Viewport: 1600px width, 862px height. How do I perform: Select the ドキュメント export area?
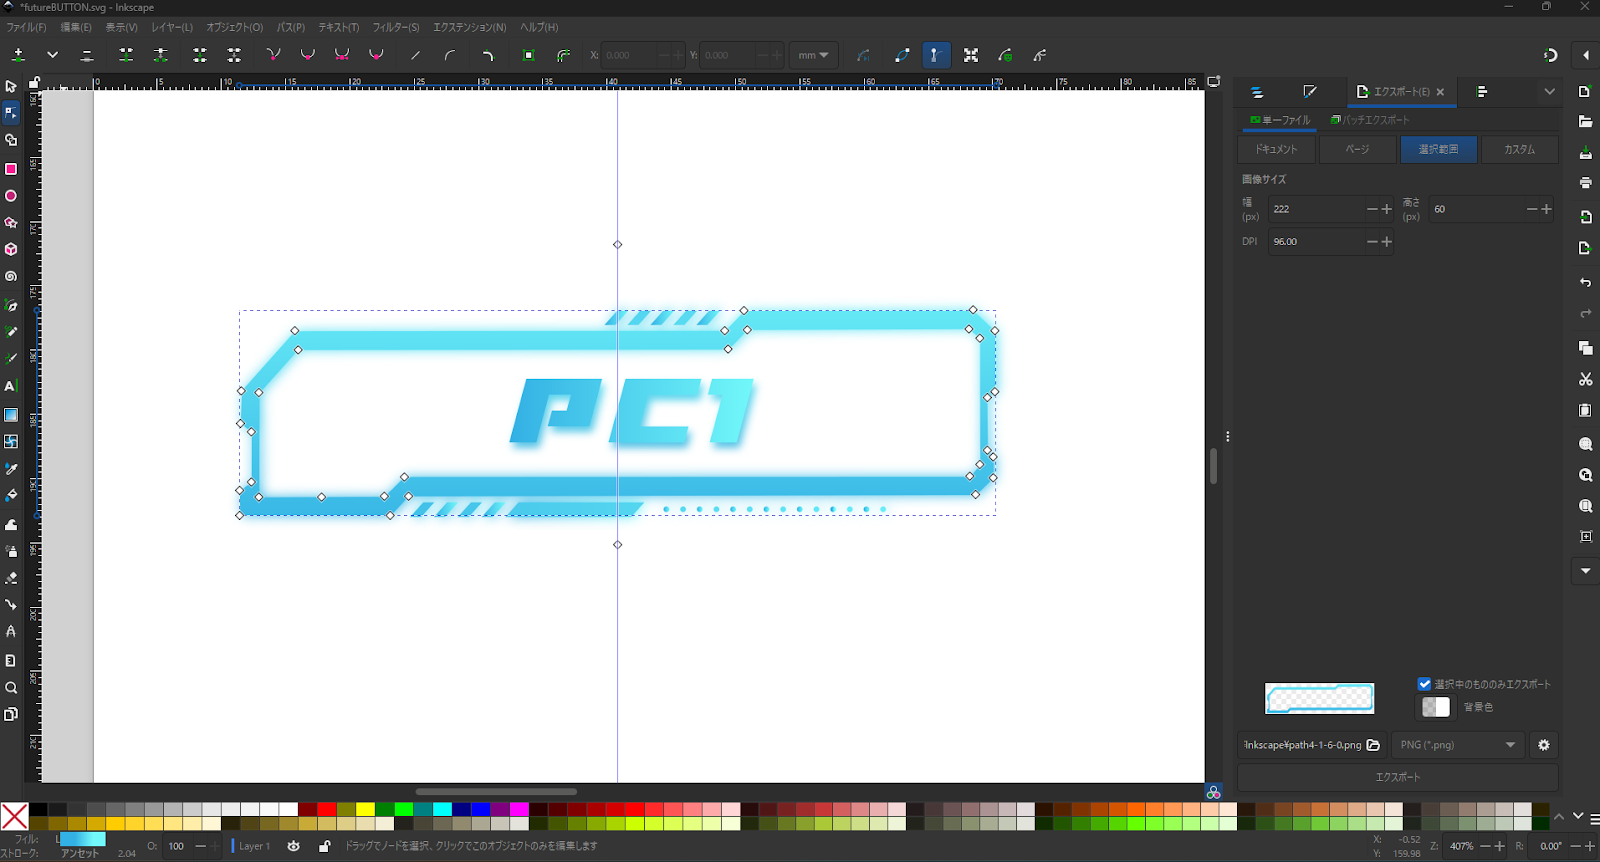click(1276, 149)
